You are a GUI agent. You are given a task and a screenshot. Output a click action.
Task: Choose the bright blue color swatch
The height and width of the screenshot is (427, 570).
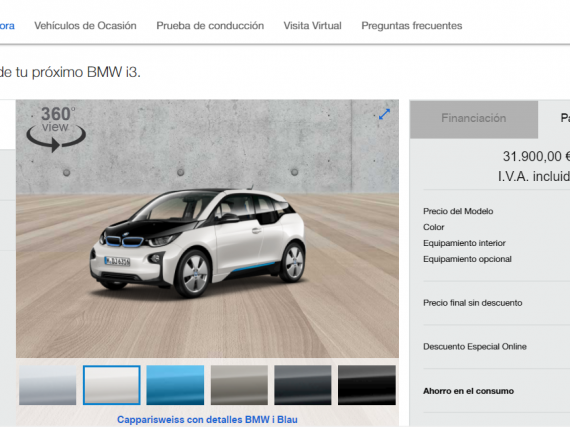click(175, 385)
